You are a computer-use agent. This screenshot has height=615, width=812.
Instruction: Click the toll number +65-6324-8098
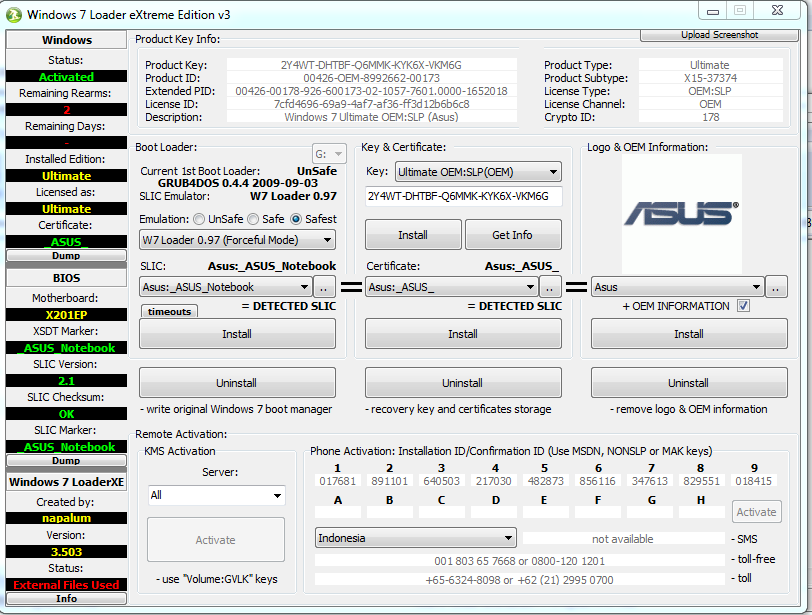[x=465, y=580]
